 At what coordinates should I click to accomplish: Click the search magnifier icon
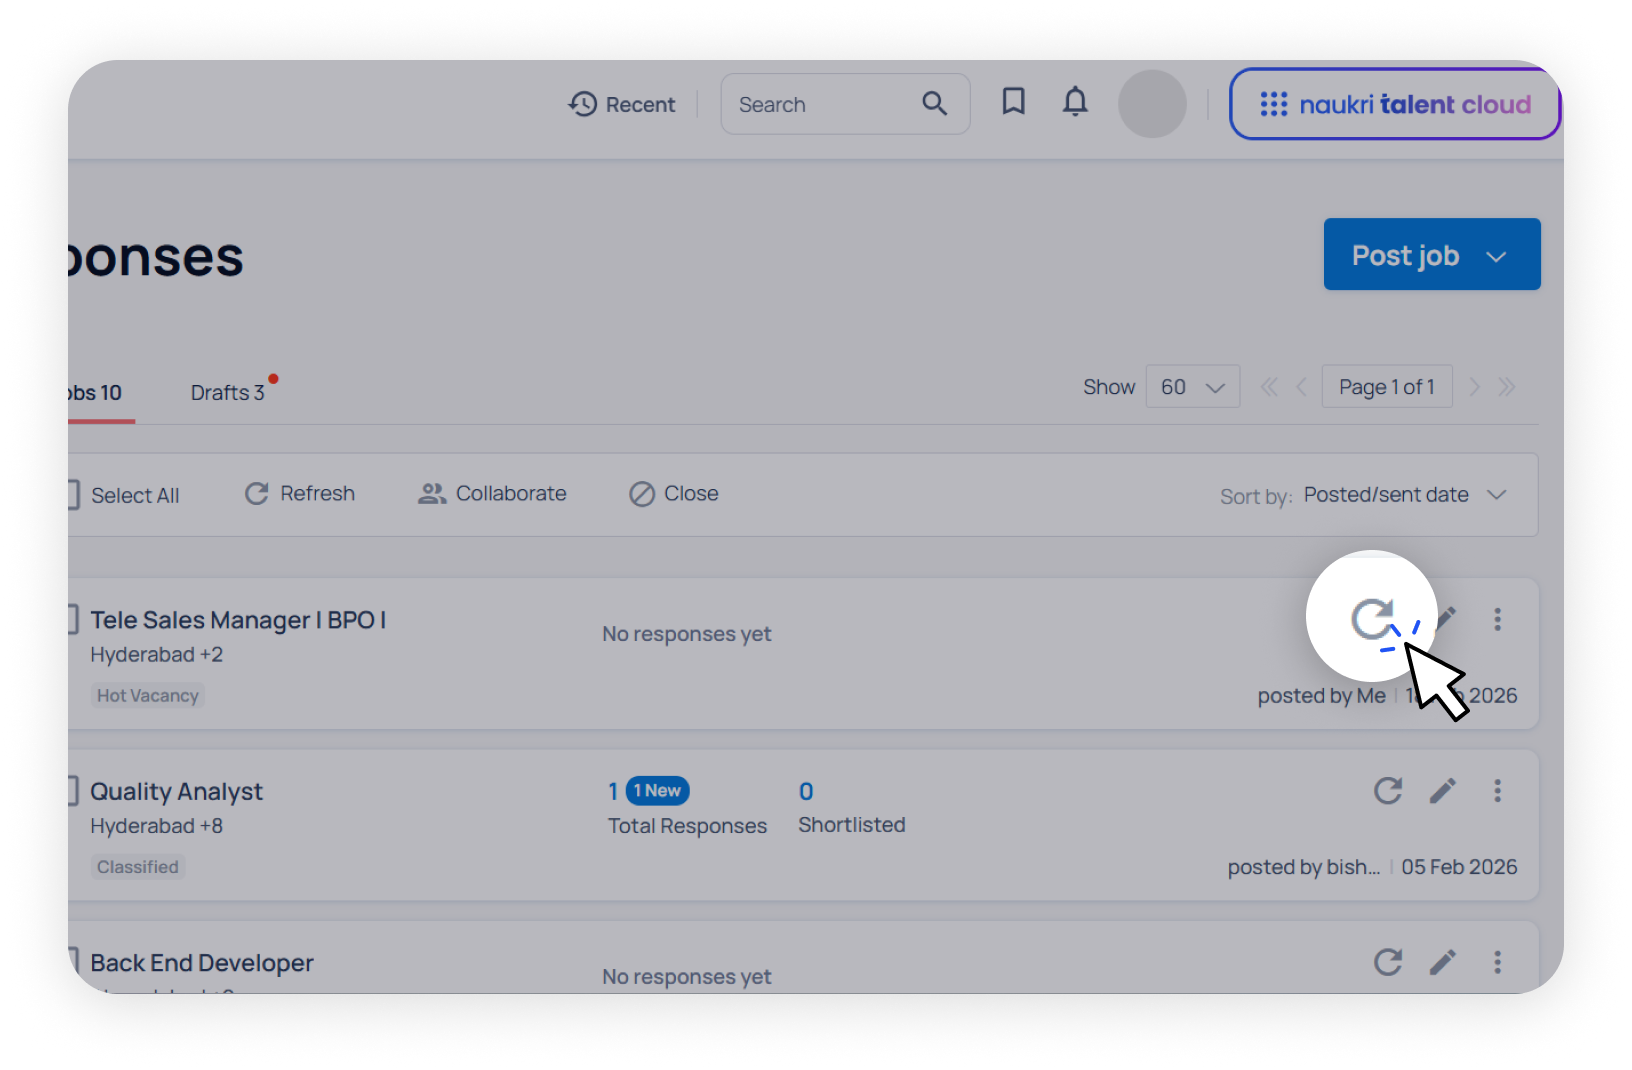[x=934, y=103]
